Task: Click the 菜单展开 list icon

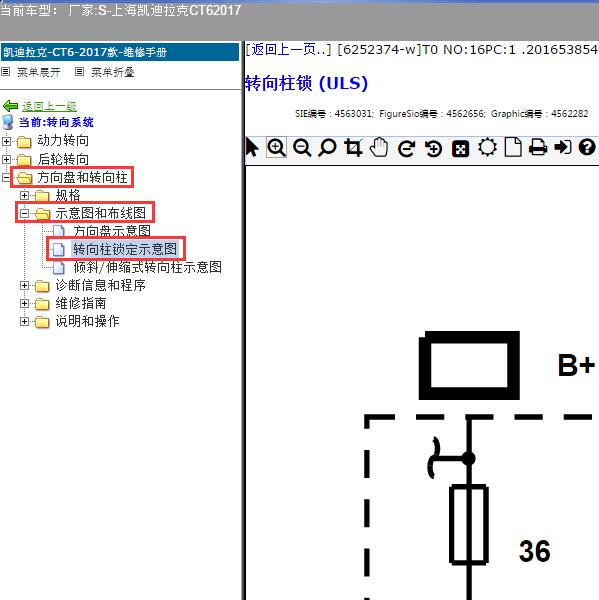Action: (x=5, y=72)
